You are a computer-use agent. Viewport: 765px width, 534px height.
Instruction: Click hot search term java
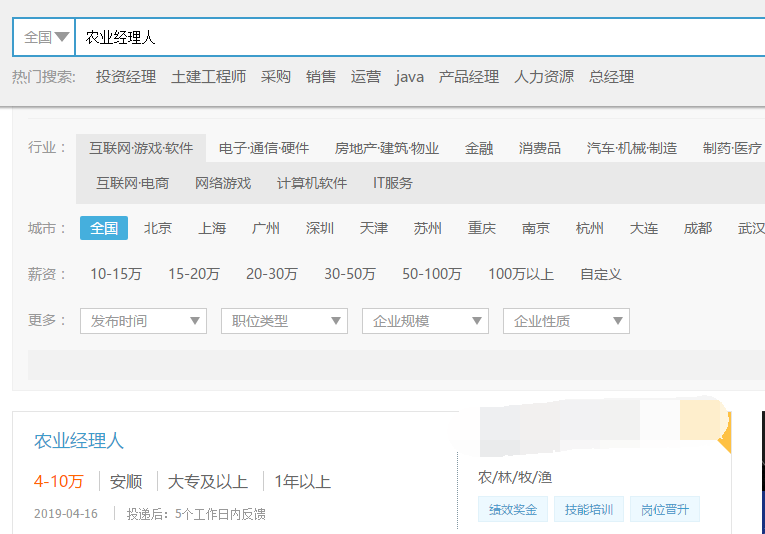[x=409, y=77]
